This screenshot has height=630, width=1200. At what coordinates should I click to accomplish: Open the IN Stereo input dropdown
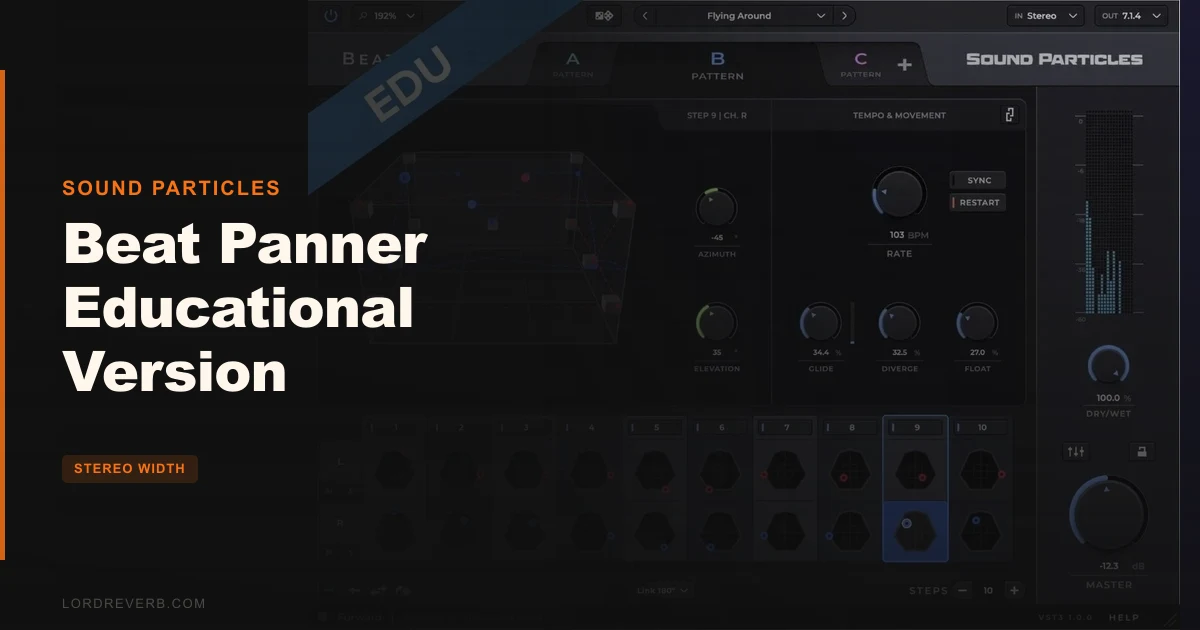click(x=1045, y=15)
